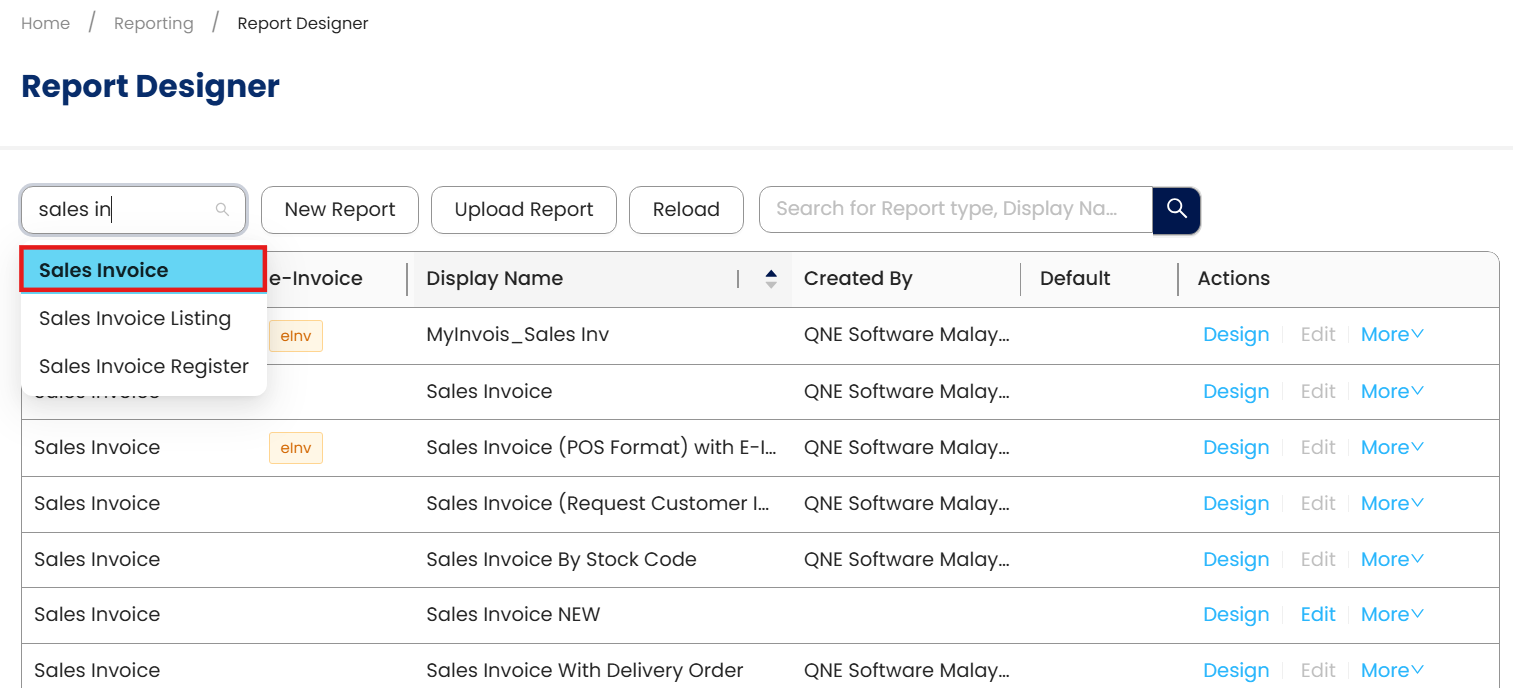Navigate to Reporting breadcrumb

click(x=154, y=23)
